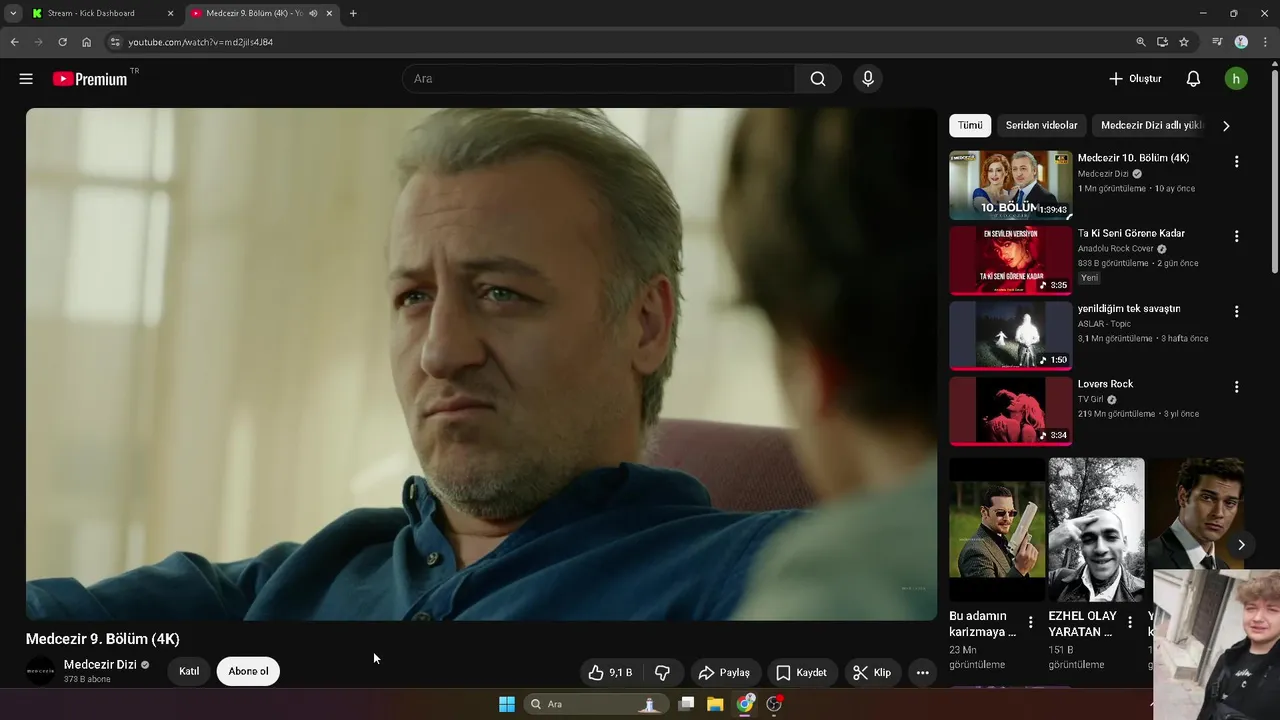Click the Medcezir 10. Bölüm (4K) title

tap(1133, 158)
